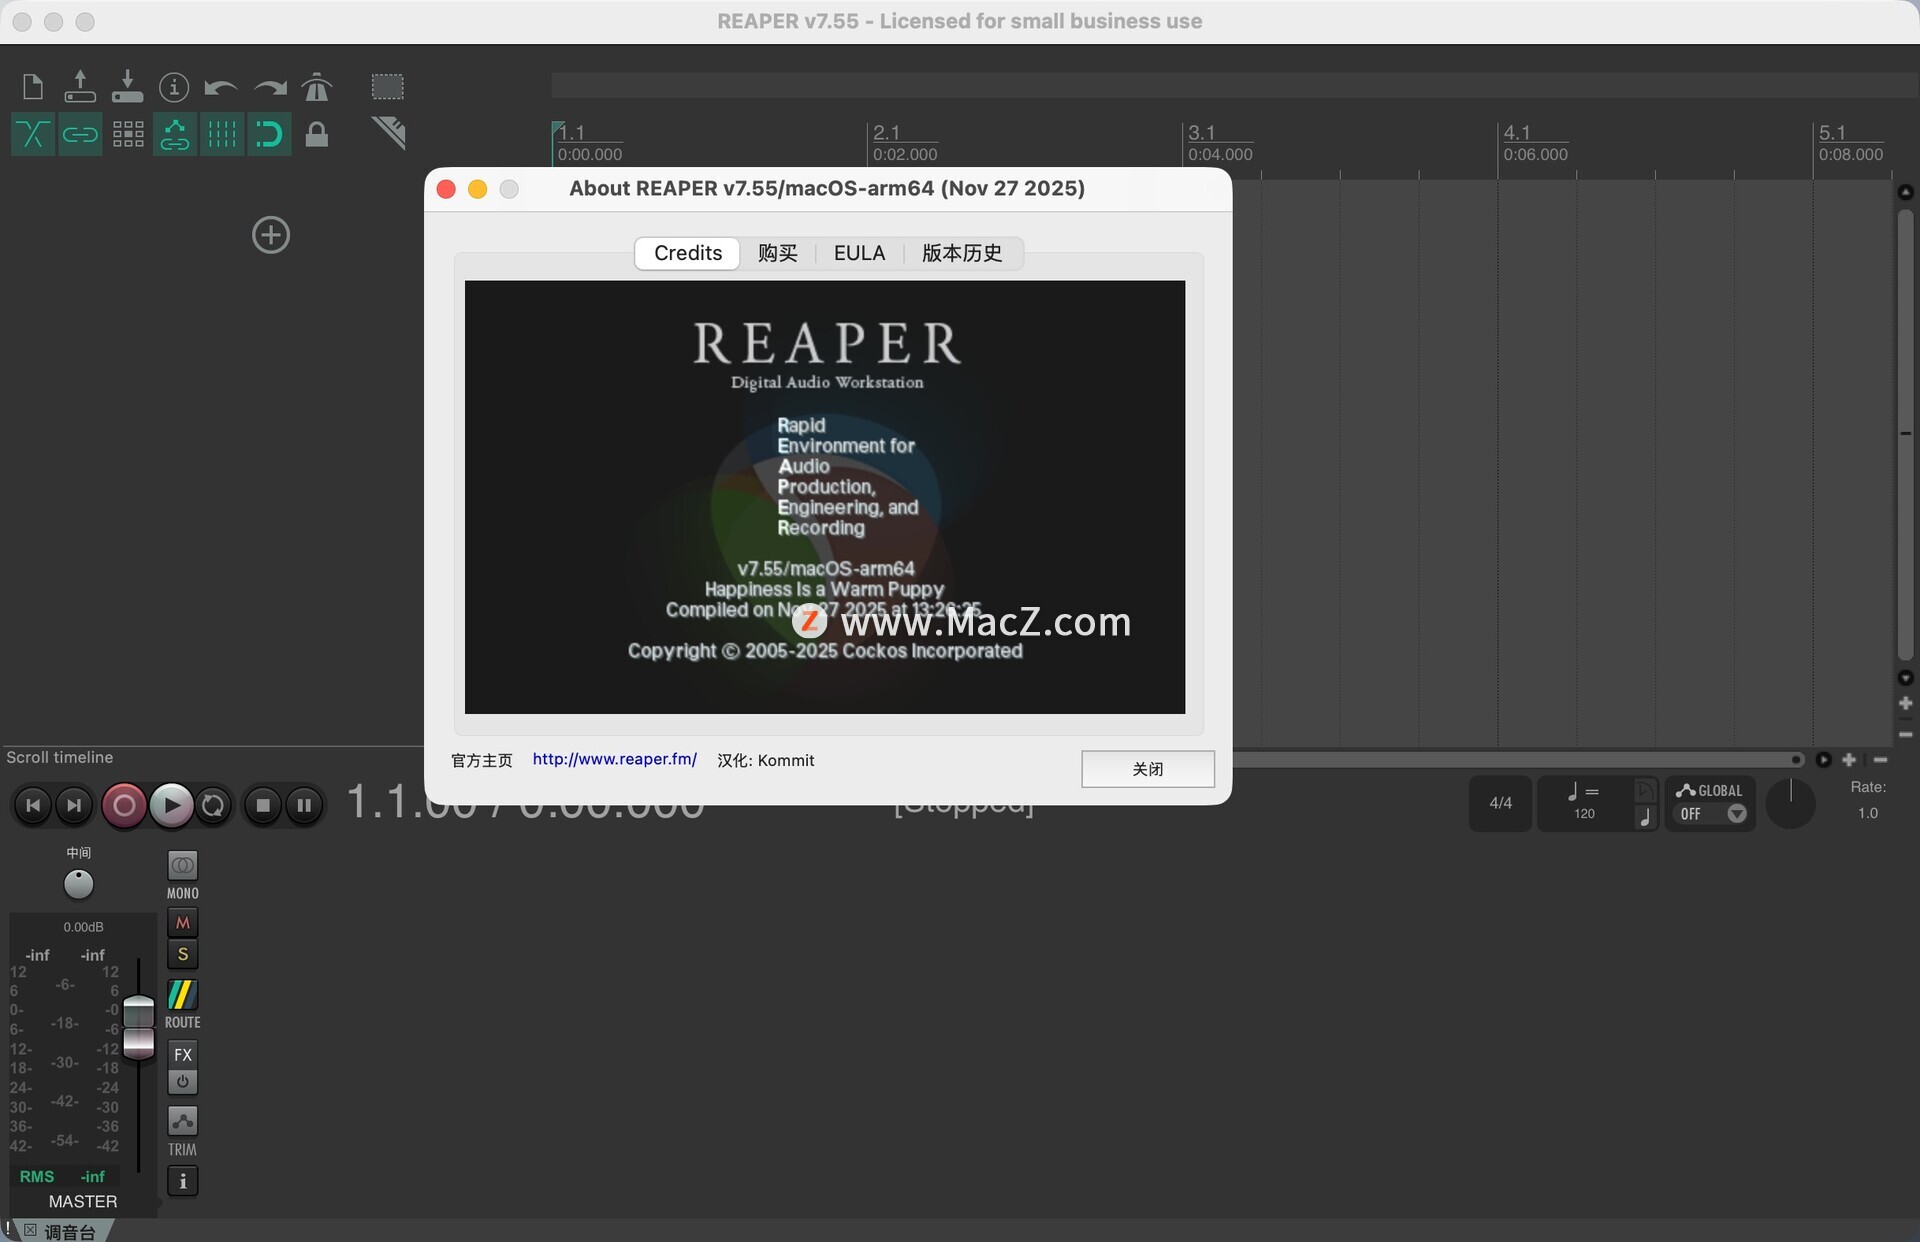Toggle master MONO button
The width and height of the screenshot is (1920, 1242).
(x=182, y=865)
